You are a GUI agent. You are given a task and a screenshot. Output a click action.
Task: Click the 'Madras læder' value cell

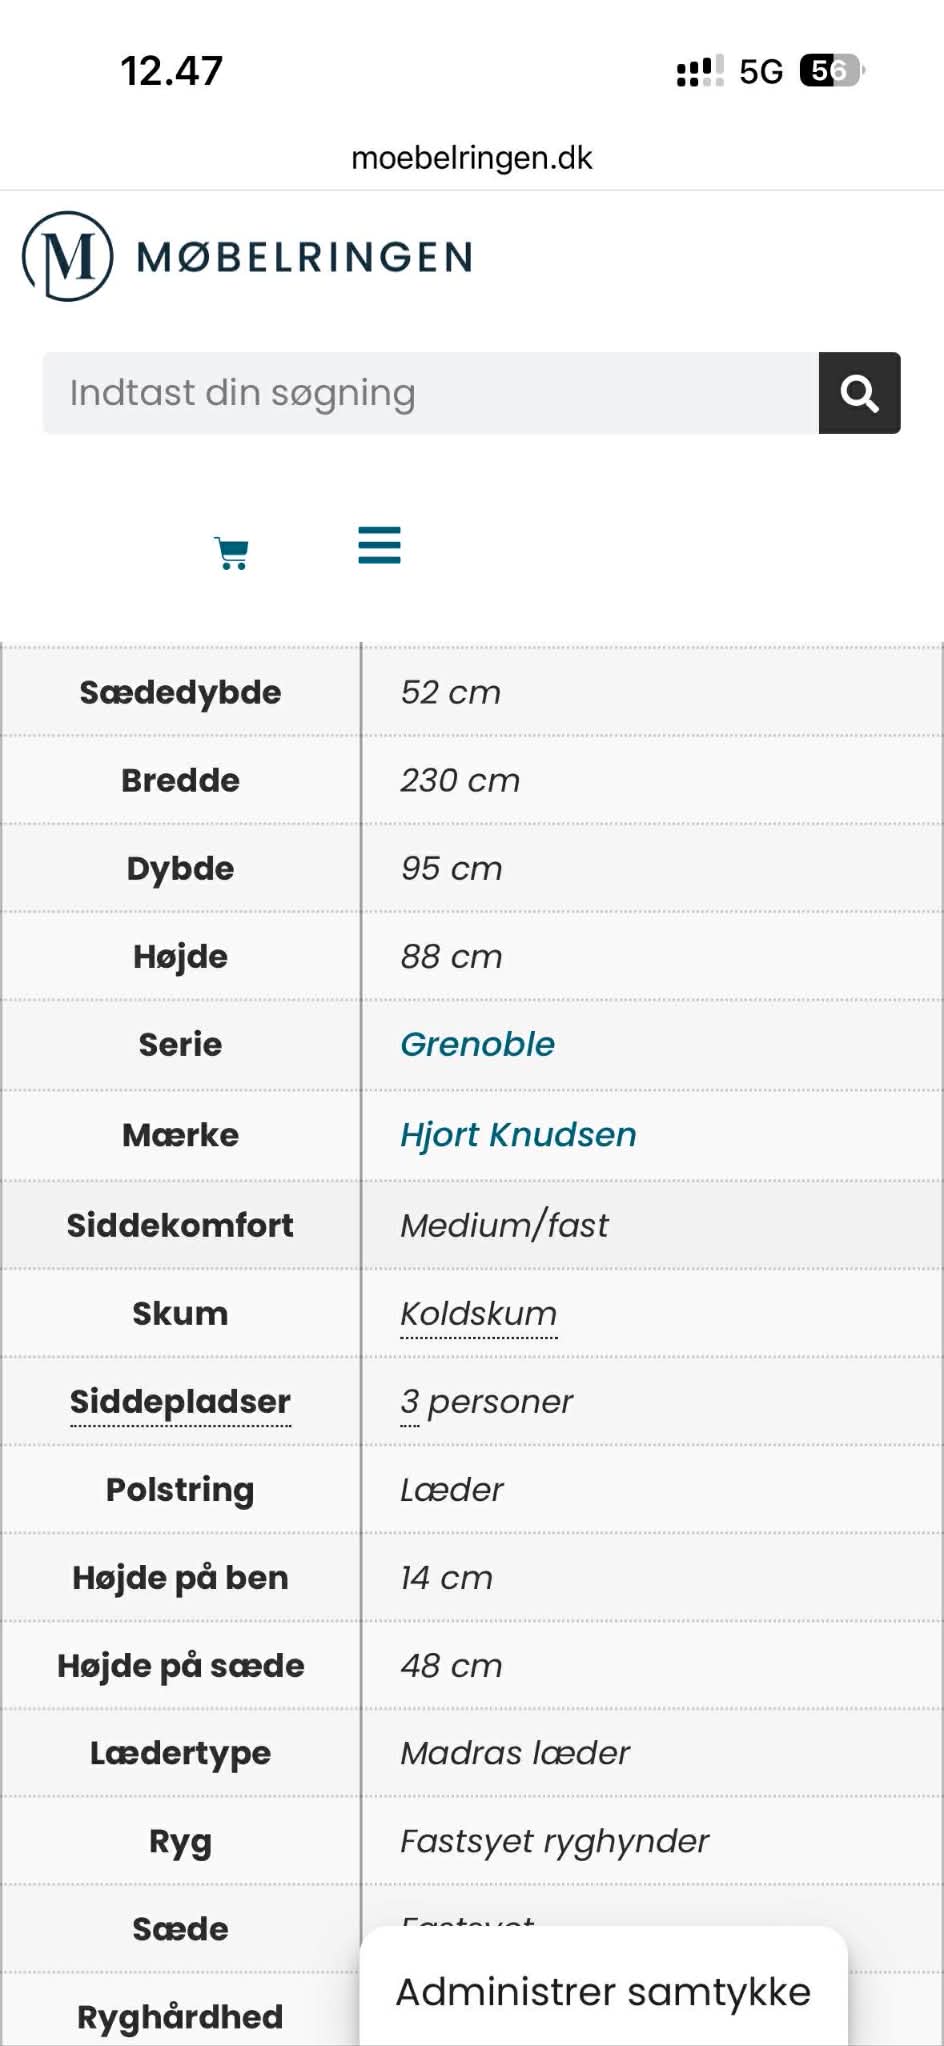(x=515, y=1753)
